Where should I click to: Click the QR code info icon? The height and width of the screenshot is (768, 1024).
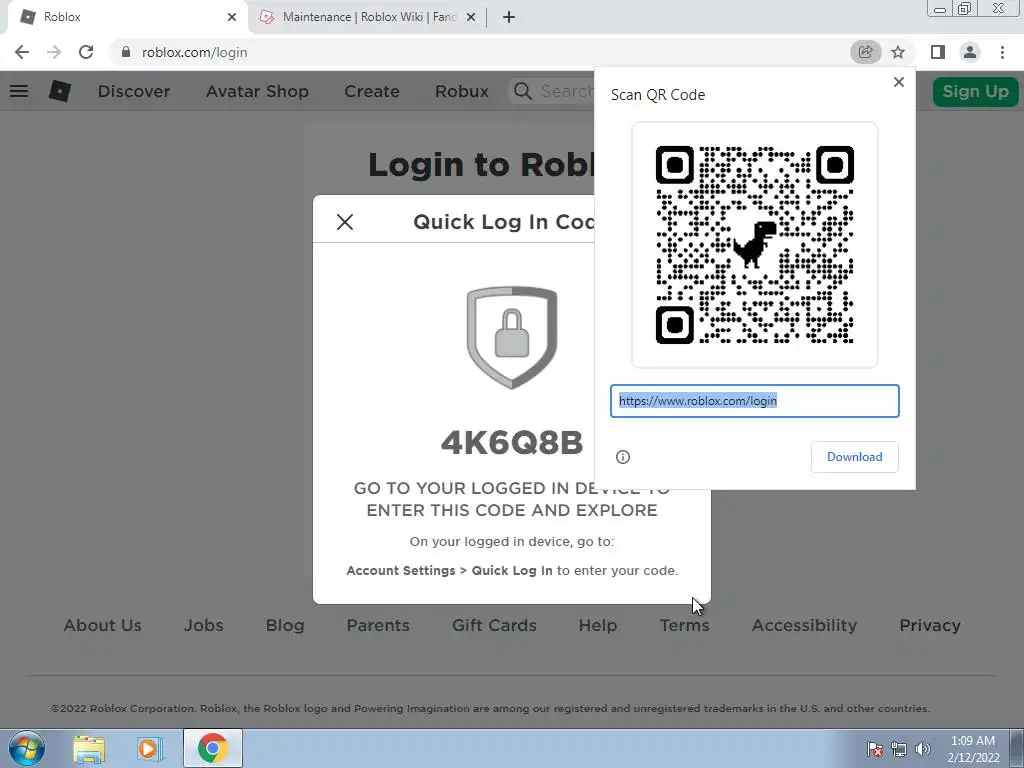[623, 457]
